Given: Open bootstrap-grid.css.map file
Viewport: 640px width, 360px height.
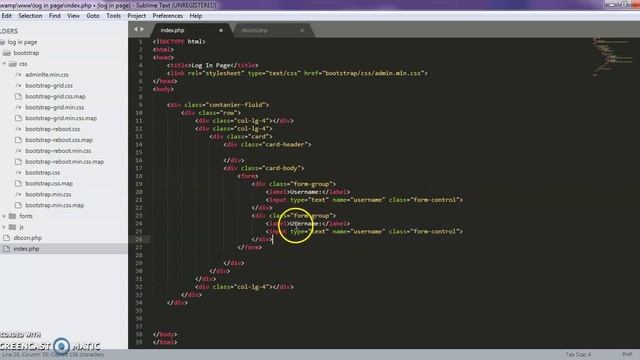Looking at the screenshot, I should click(x=56, y=97).
